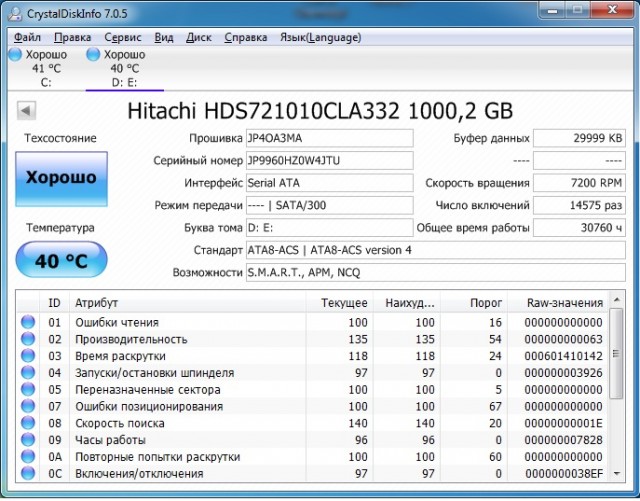Click the CrystalDiskInfo app icon in title bar
The height and width of the screenshot is (501, 640).
[15, 14]
